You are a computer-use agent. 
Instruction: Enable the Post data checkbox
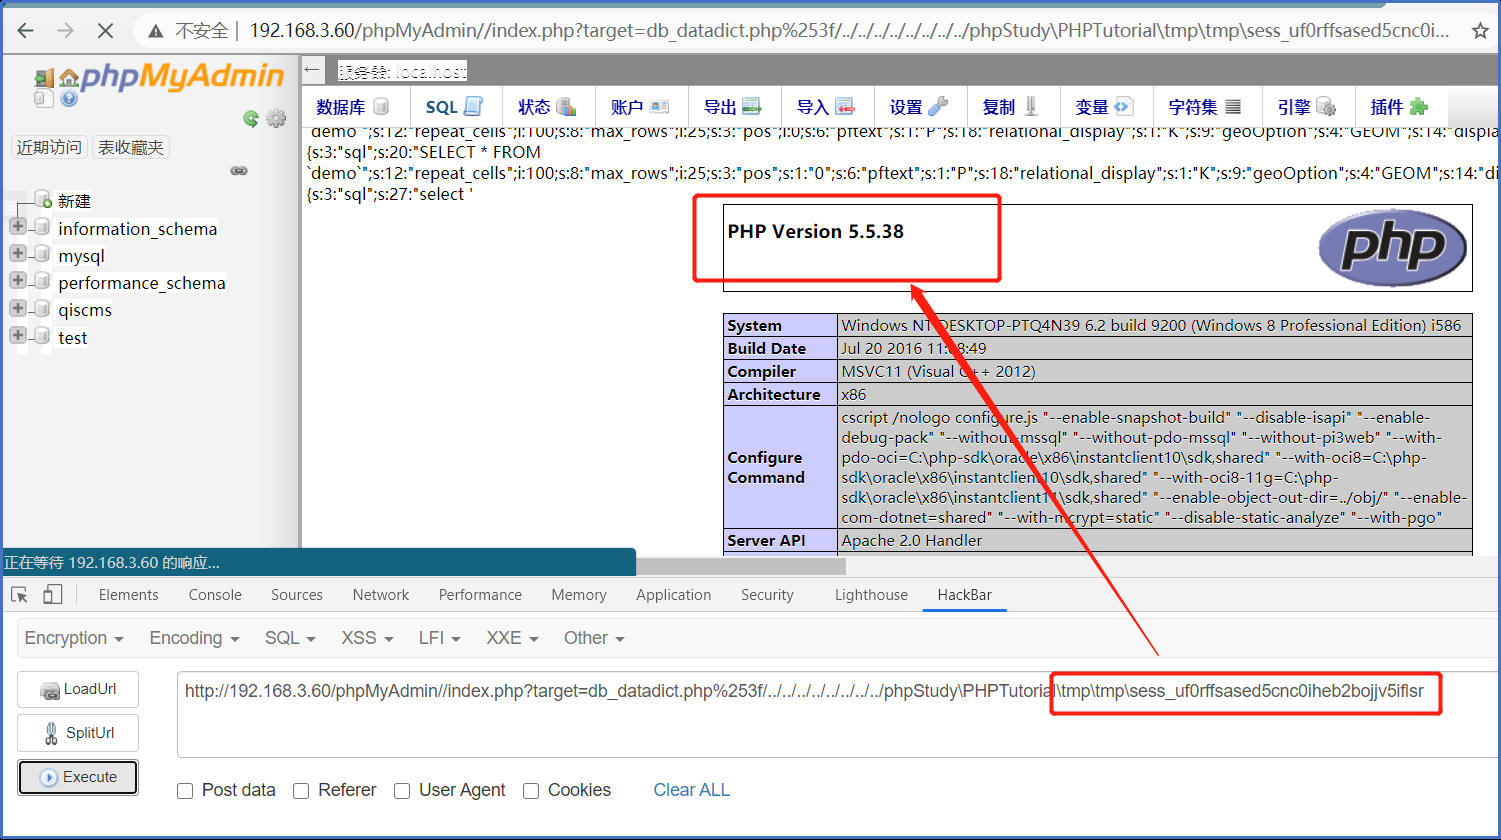185,791
